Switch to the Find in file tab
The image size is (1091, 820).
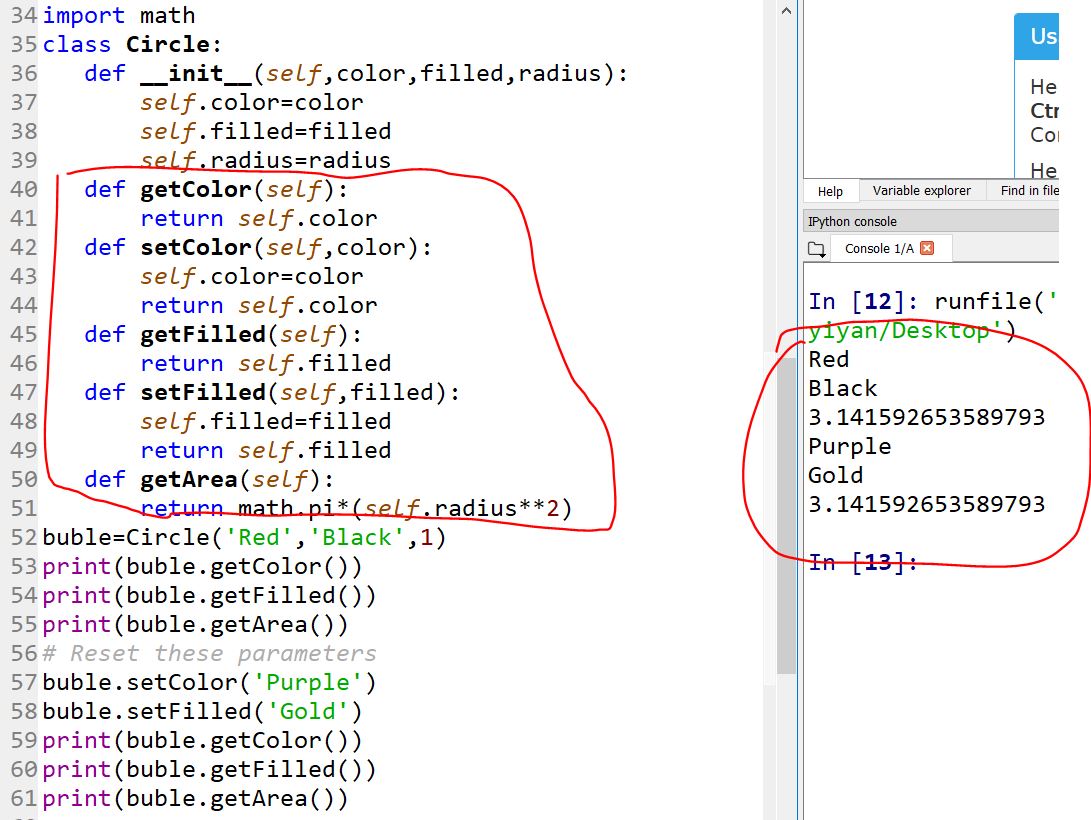point(1029,191)
